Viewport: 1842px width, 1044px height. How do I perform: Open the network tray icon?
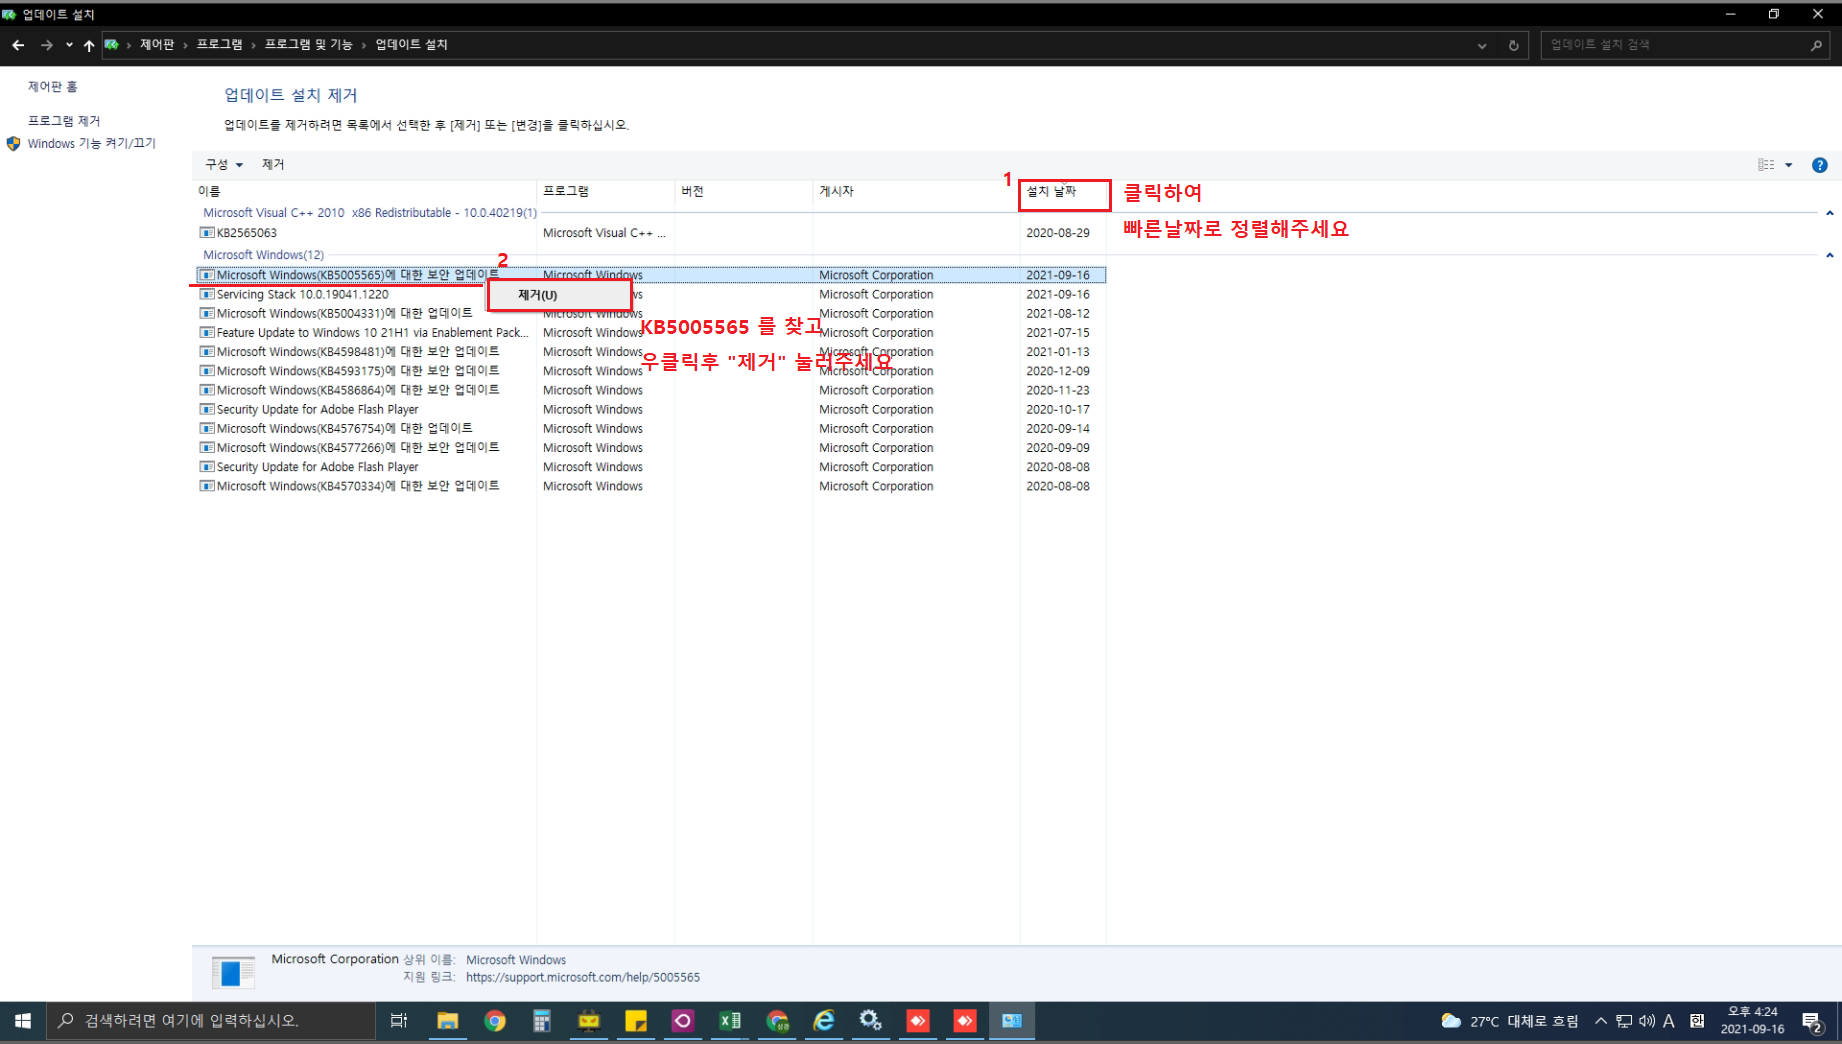point(1624,1021)
